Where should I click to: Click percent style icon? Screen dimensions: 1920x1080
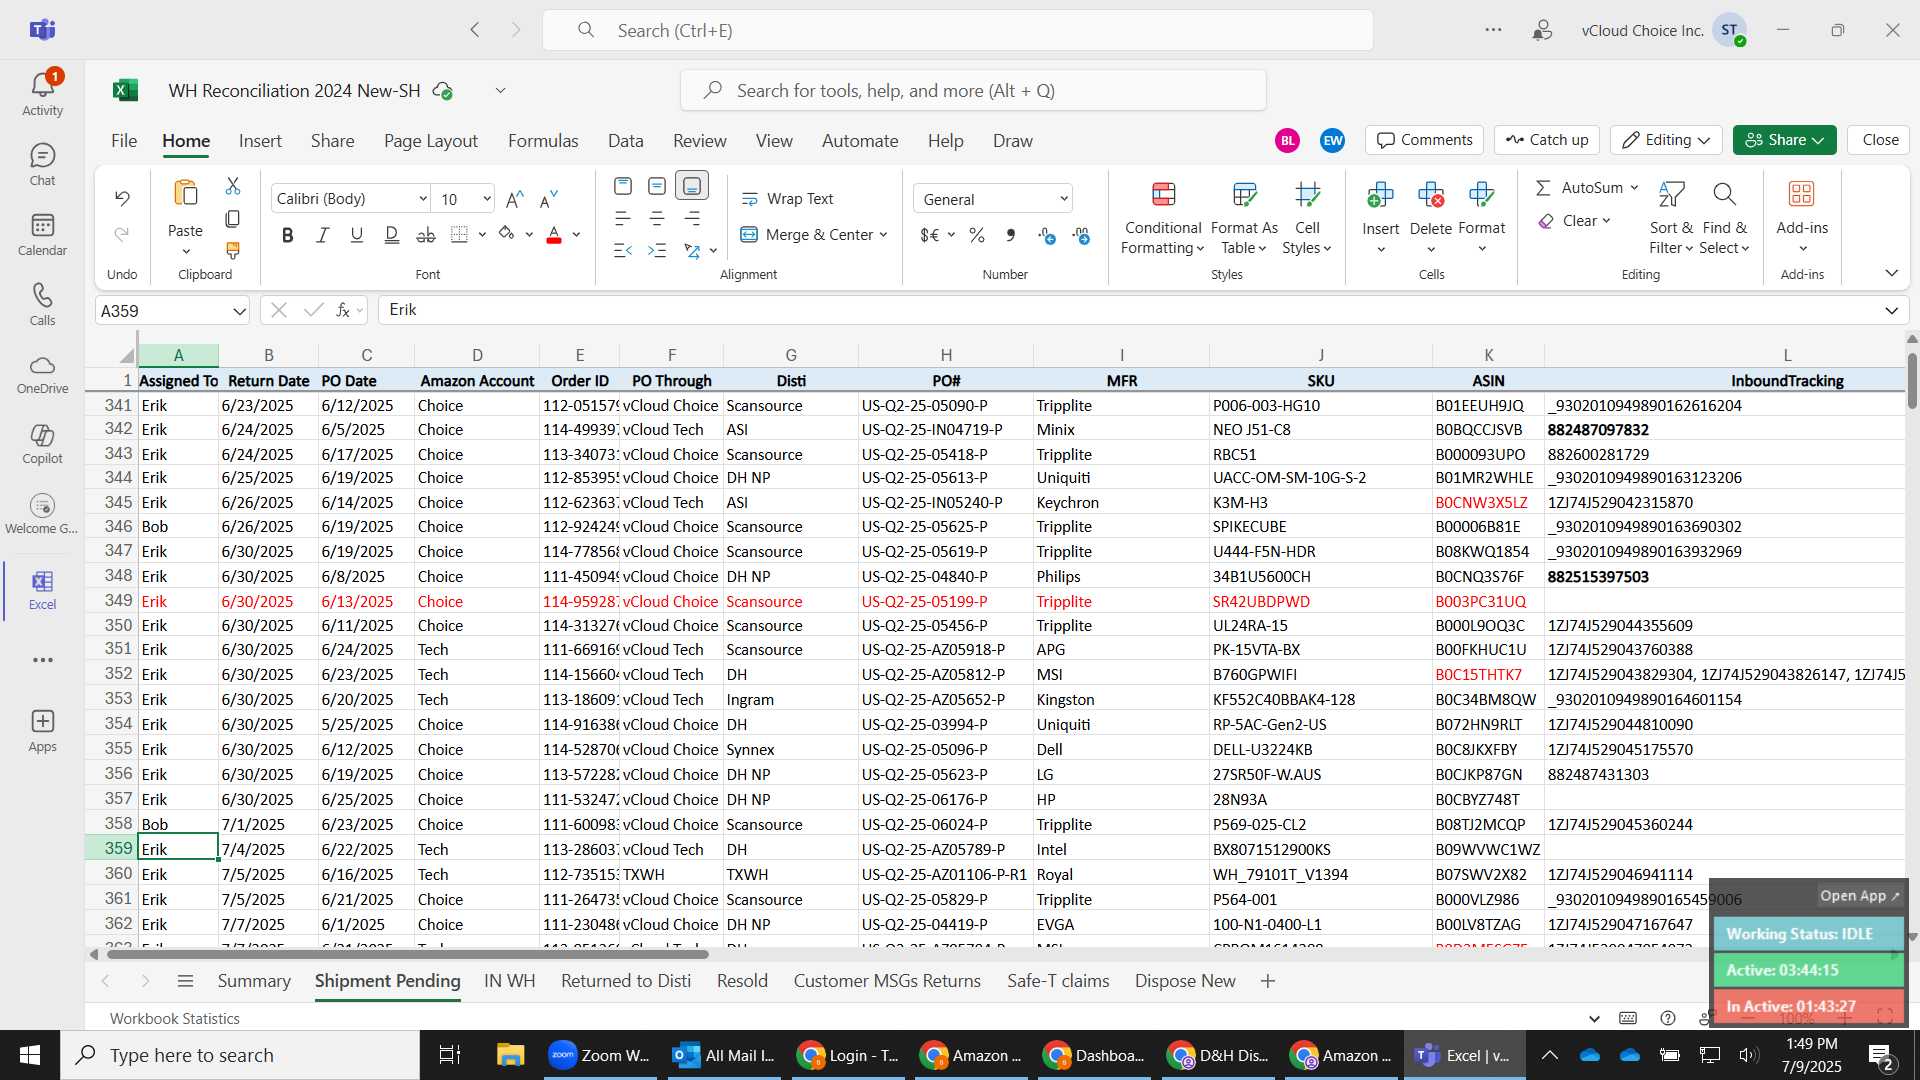(x=977, y=235)
